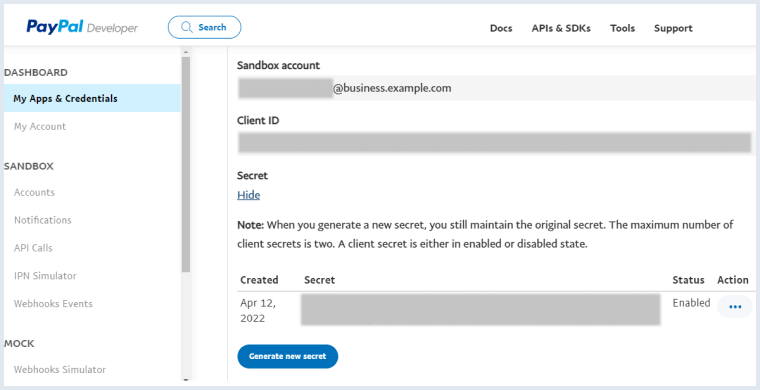View API Calls page
Viewport: 760px width, 390px height.
pos(33,248)
